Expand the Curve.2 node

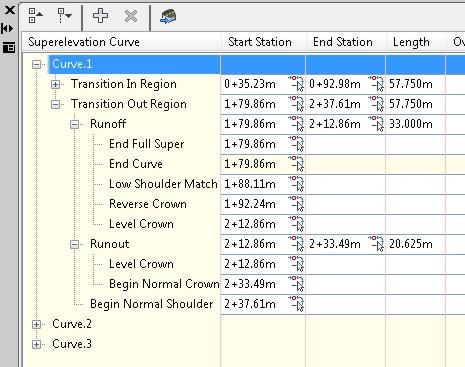(36, 324)
